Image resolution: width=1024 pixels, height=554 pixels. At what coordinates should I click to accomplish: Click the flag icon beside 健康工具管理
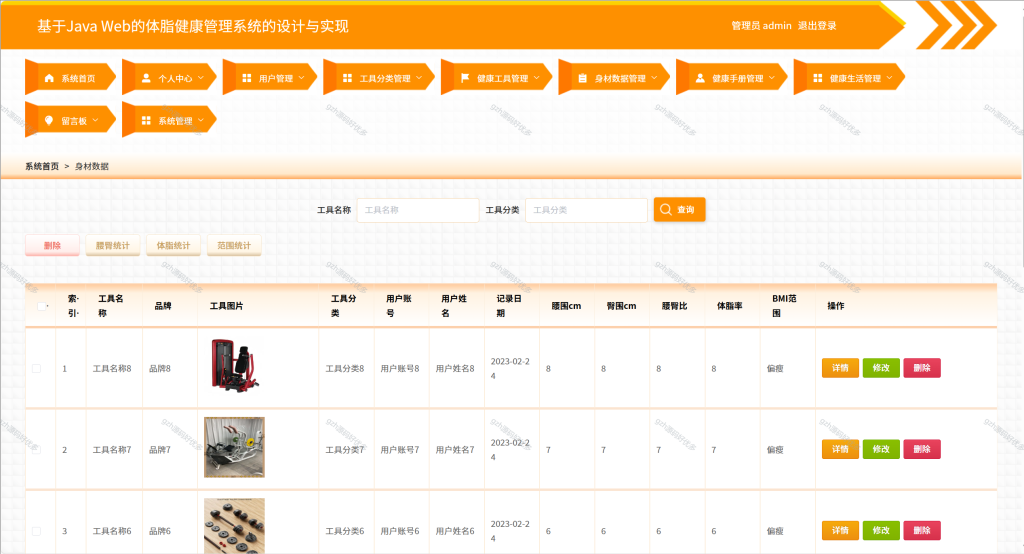coord(465,78)
